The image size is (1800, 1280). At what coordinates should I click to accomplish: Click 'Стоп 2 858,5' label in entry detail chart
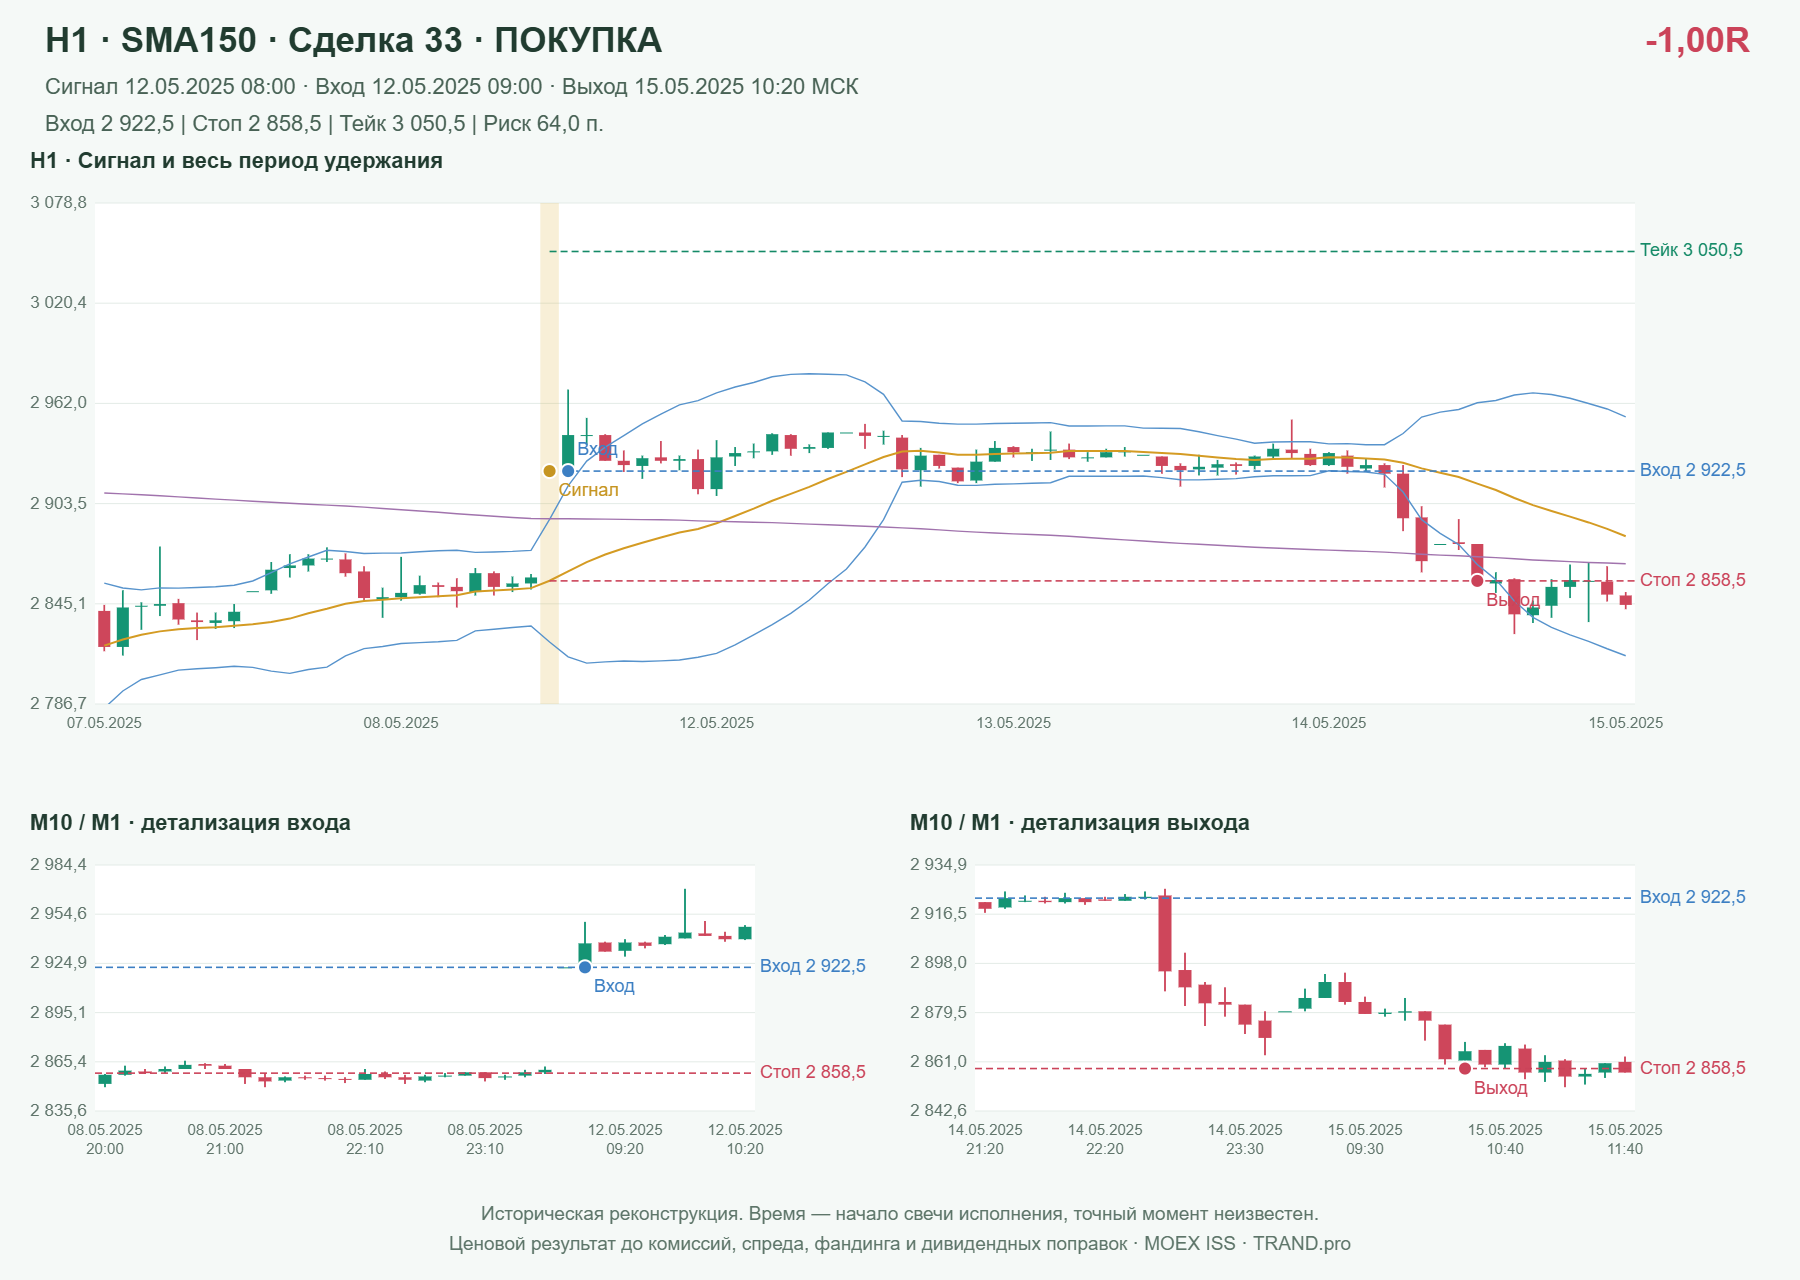(813, 1072)
